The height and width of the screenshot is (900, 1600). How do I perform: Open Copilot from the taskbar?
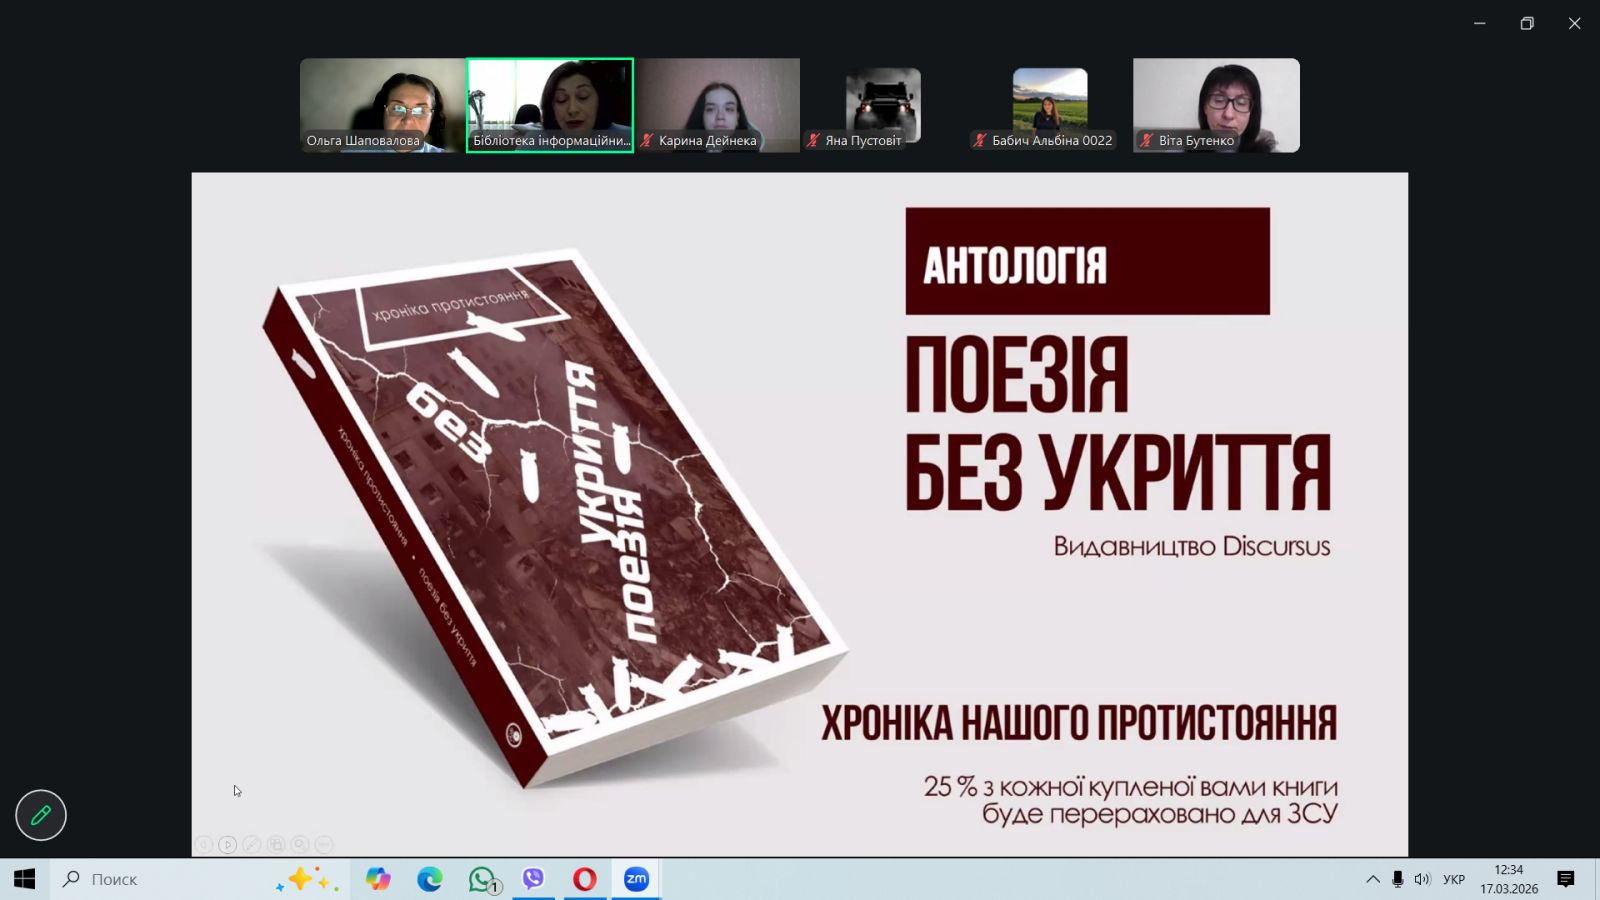[x=378, y=879]
